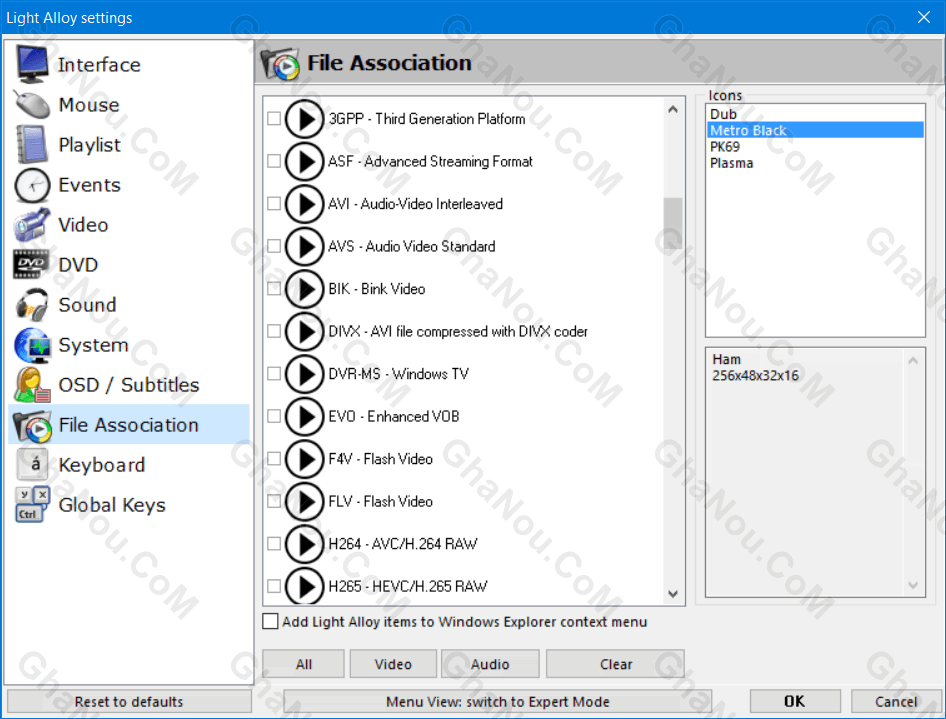946x719 pixels.
Task: Click the play icon beside FLV
Action: click(x=305, y=501)
